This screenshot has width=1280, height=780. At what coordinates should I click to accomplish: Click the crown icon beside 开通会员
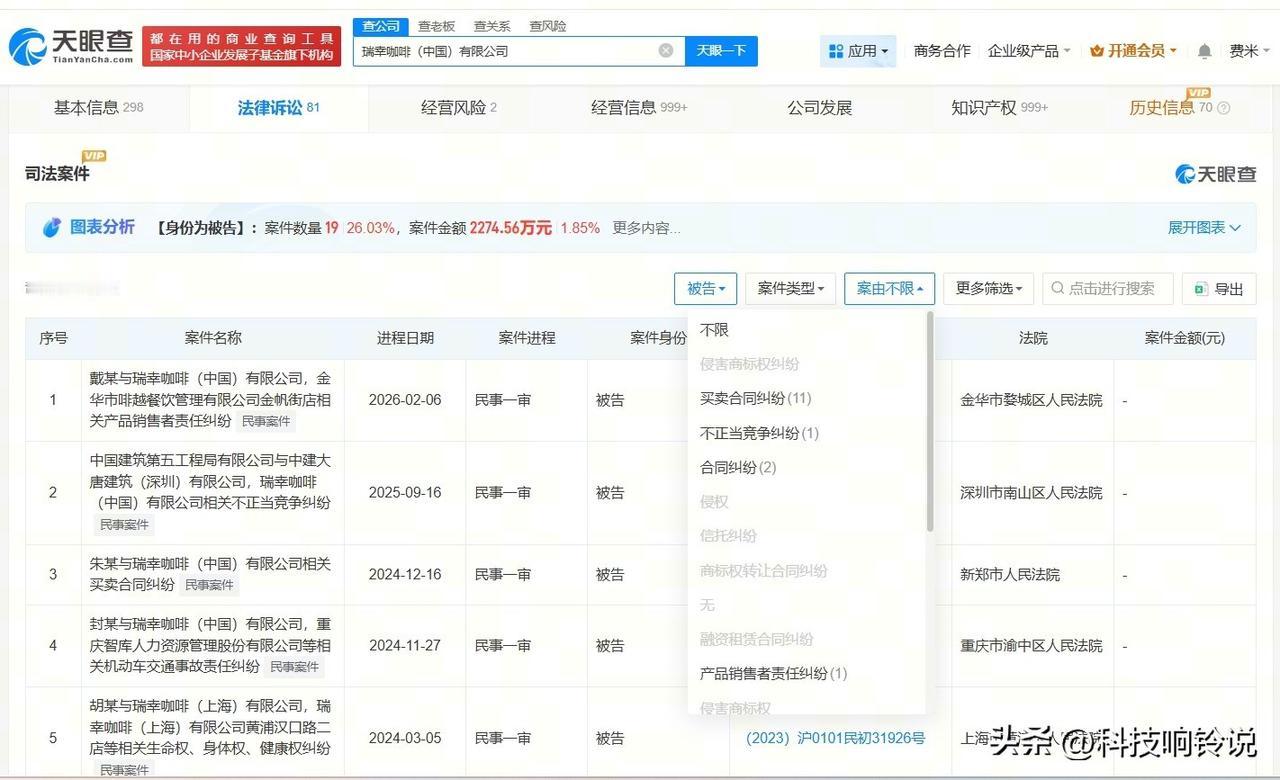1097,51
